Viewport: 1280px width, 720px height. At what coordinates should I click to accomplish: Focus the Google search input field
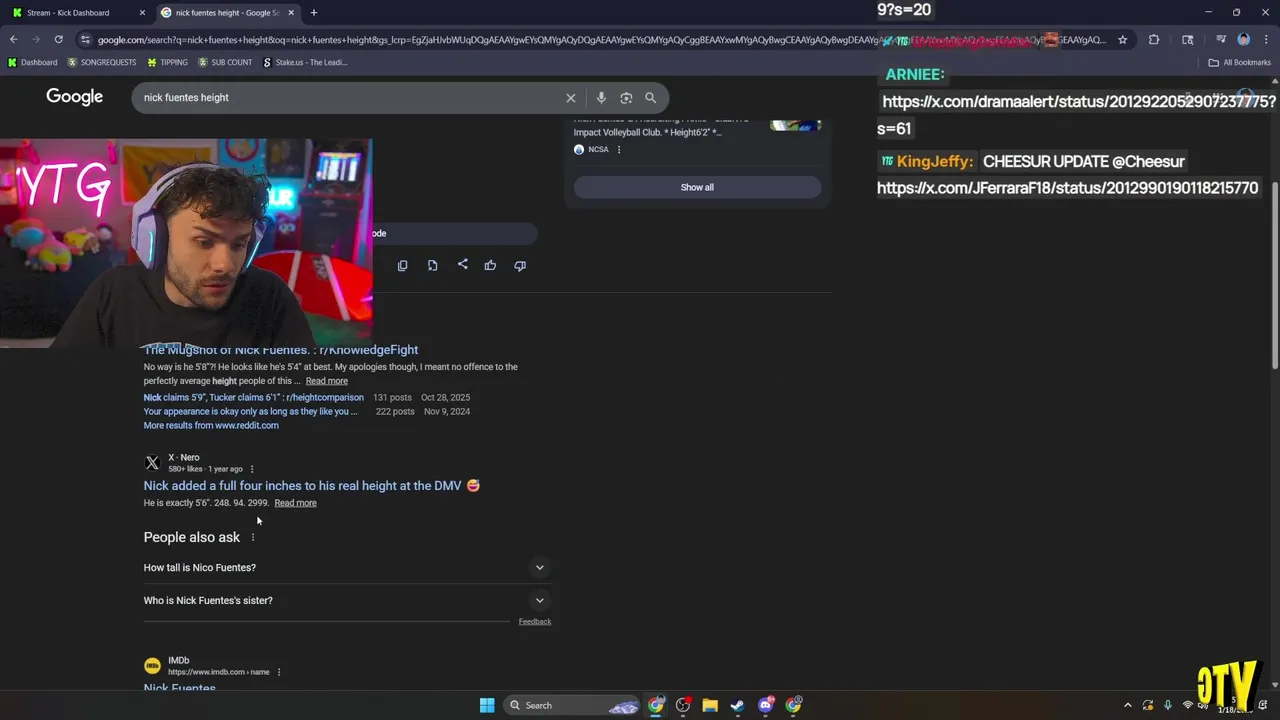[x=350, y=98]
